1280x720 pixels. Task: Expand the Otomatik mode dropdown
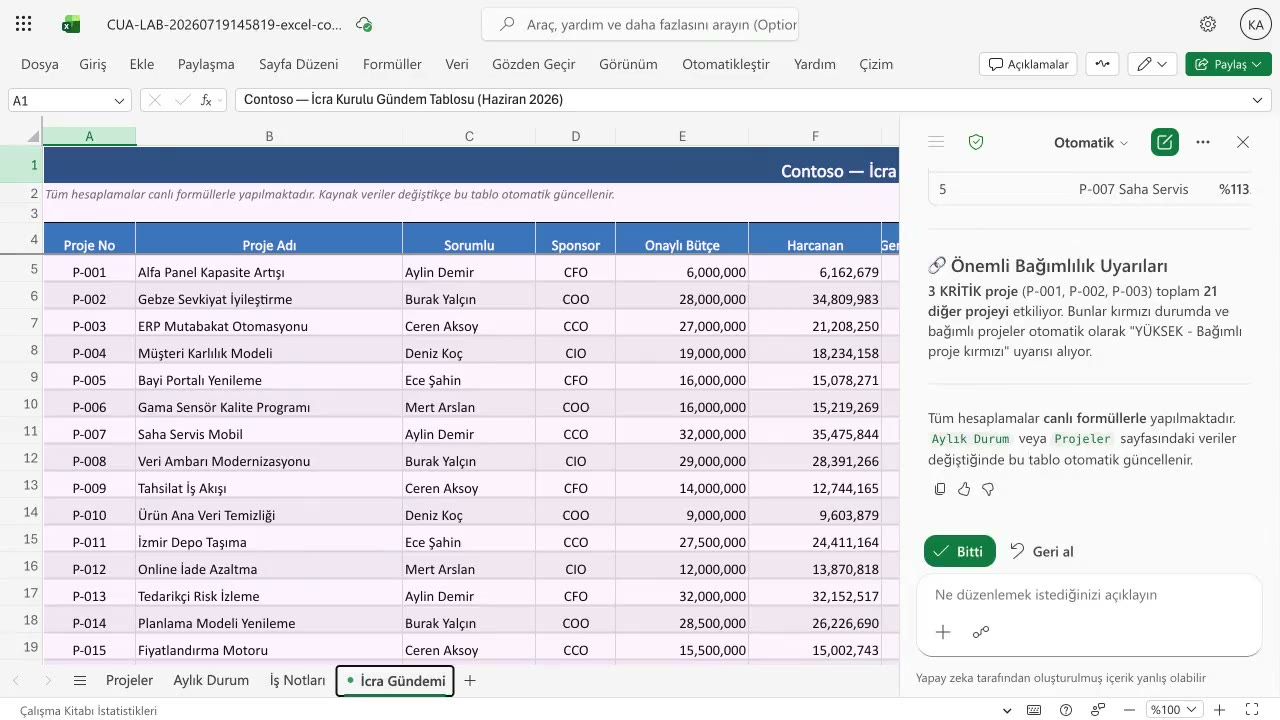click(x=1091, y=142)
